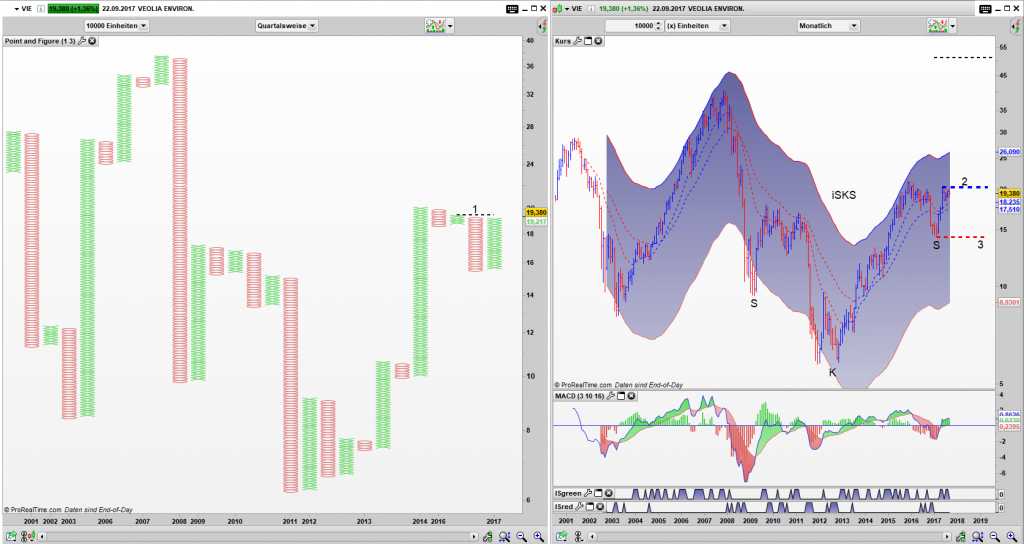Viewport: 1024px width, 544px height.
Task: Maximize the ISgreen indicator panel
Action: point(598,494)
